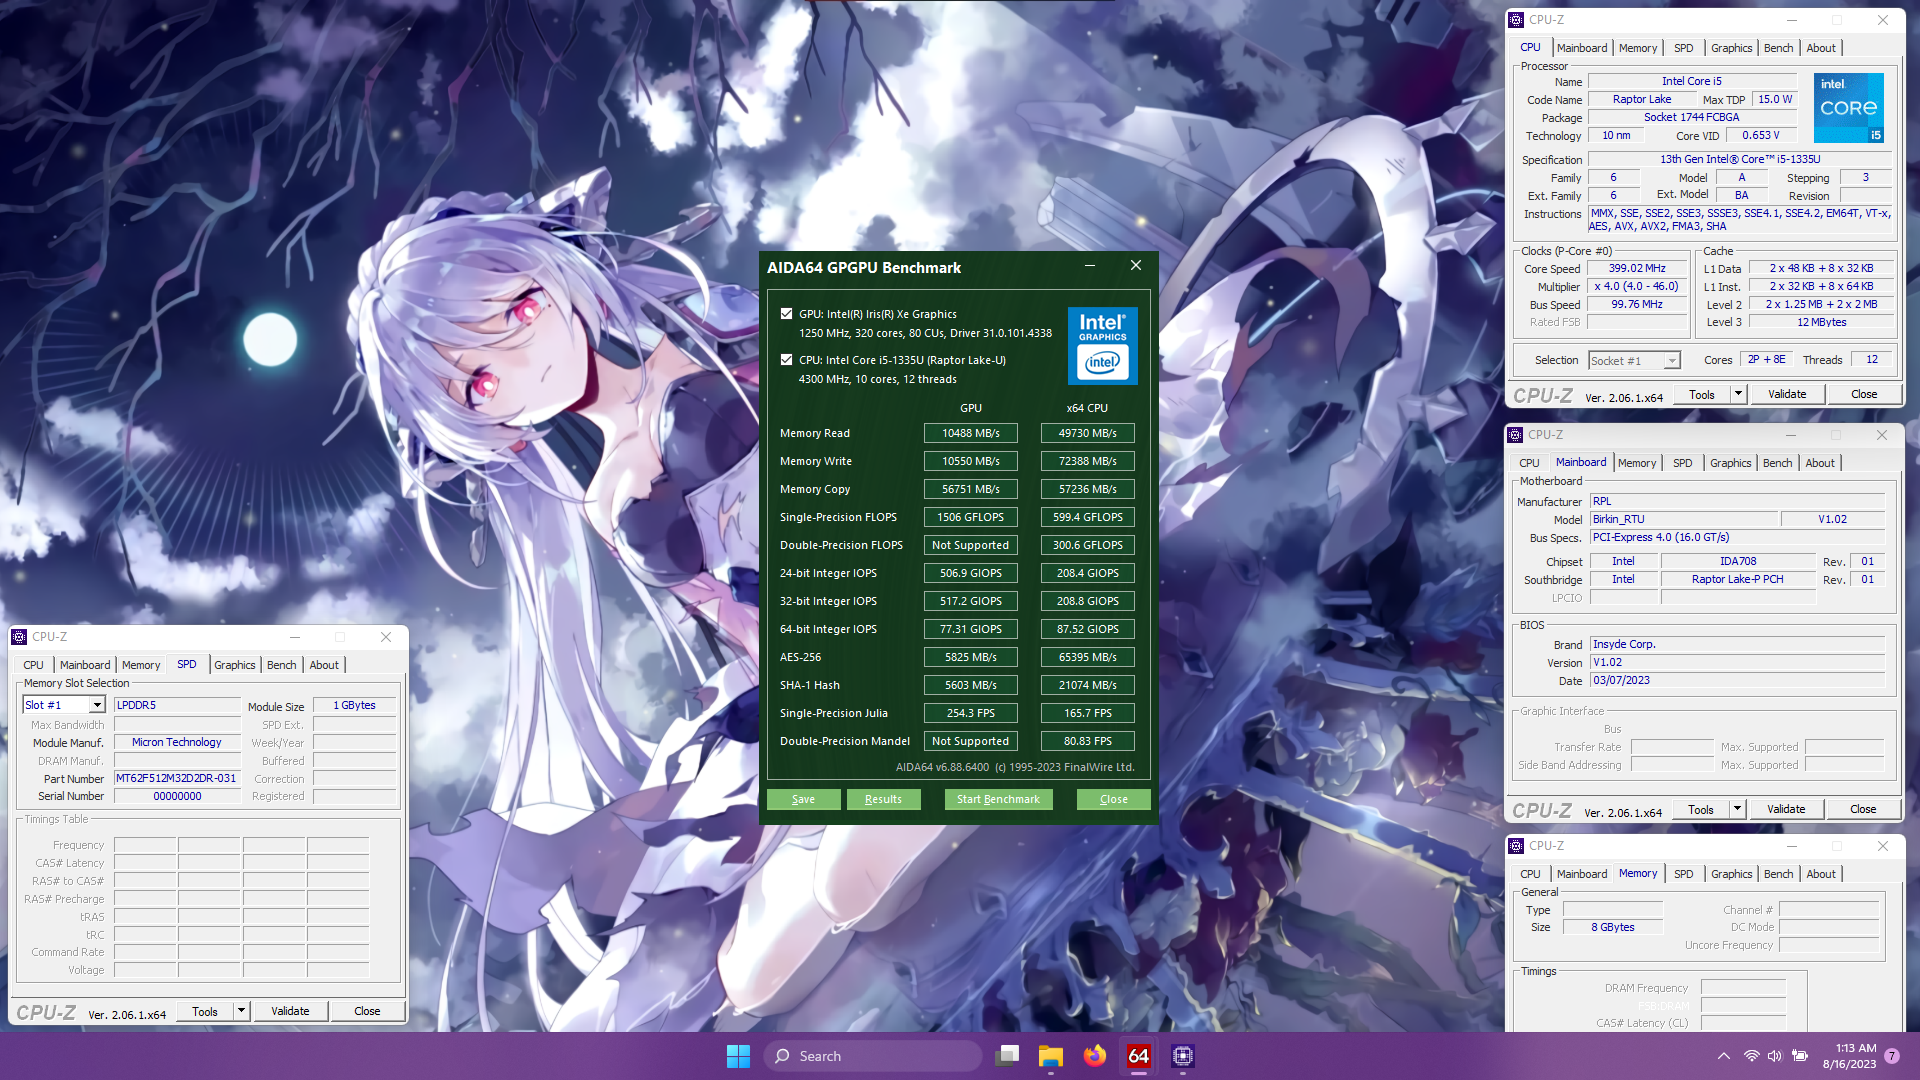This screenshot has width=1920, height=1080.
Task: Click Close button in SPD CPU-Z window
Action: 367,1011
